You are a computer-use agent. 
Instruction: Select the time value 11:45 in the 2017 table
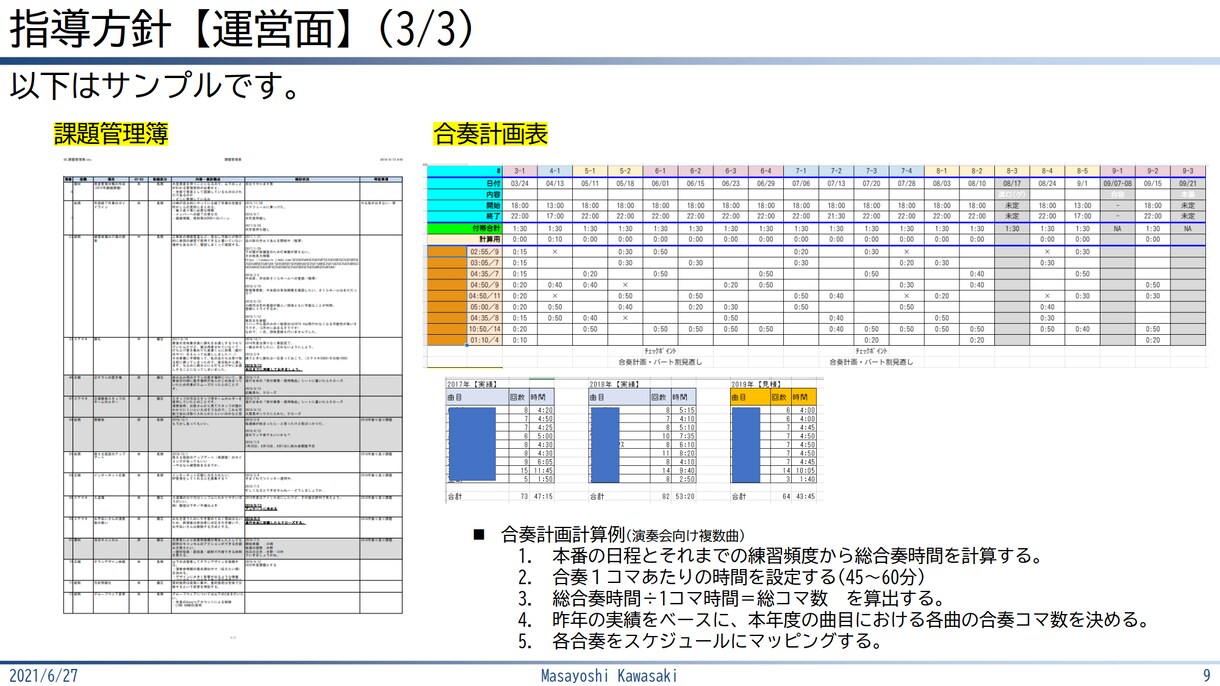542,470
